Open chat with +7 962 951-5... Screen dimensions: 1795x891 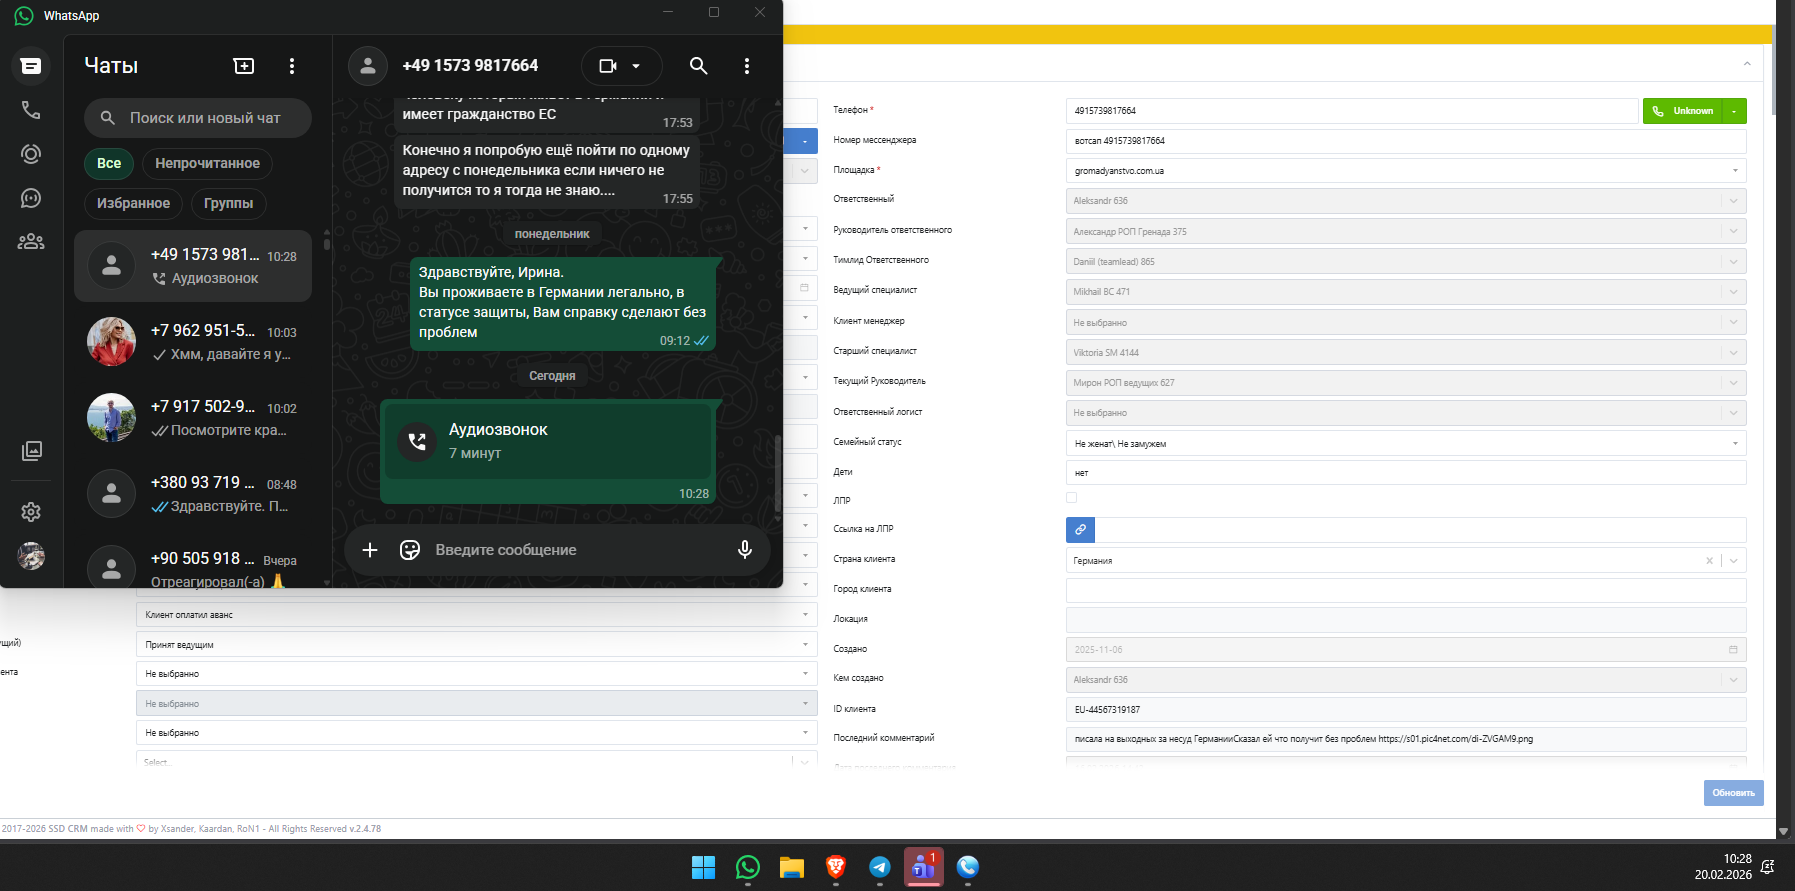[x=193, y=342]
